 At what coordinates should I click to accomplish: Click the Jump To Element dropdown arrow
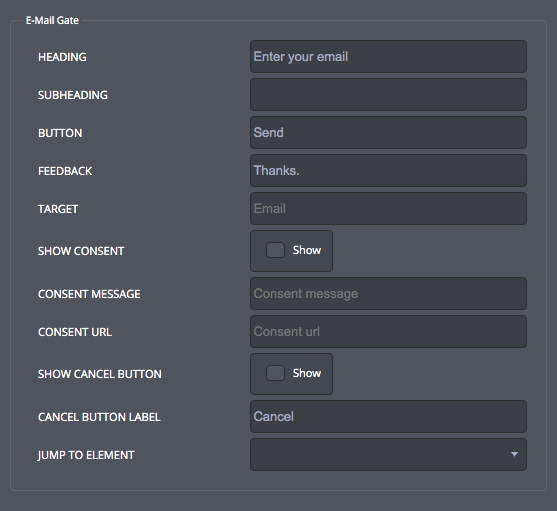pyautogui.click(x=514, y=454)
